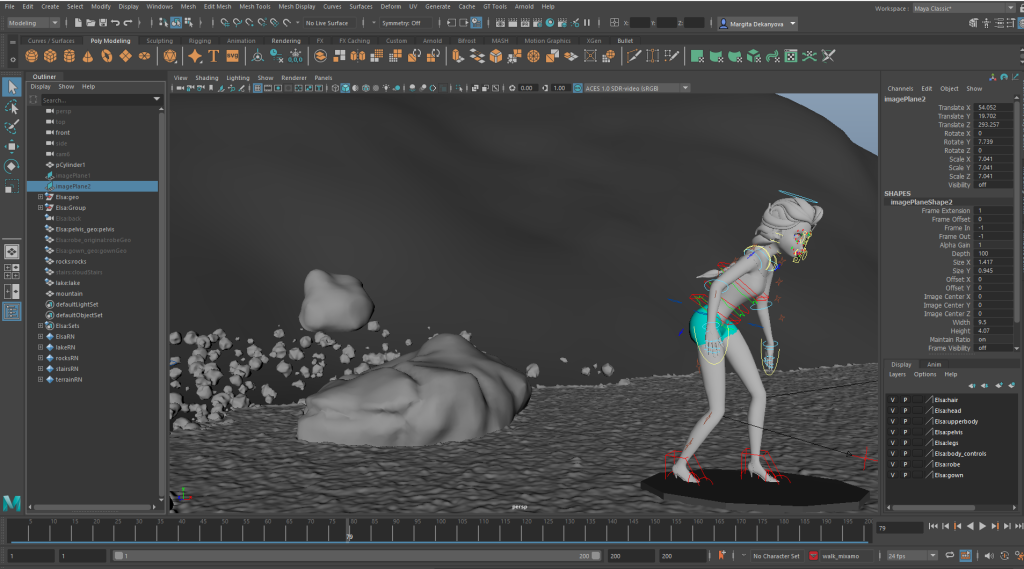Click the range slider bar
This screenshot has height=569, width=1024.
tap(357, 556)
